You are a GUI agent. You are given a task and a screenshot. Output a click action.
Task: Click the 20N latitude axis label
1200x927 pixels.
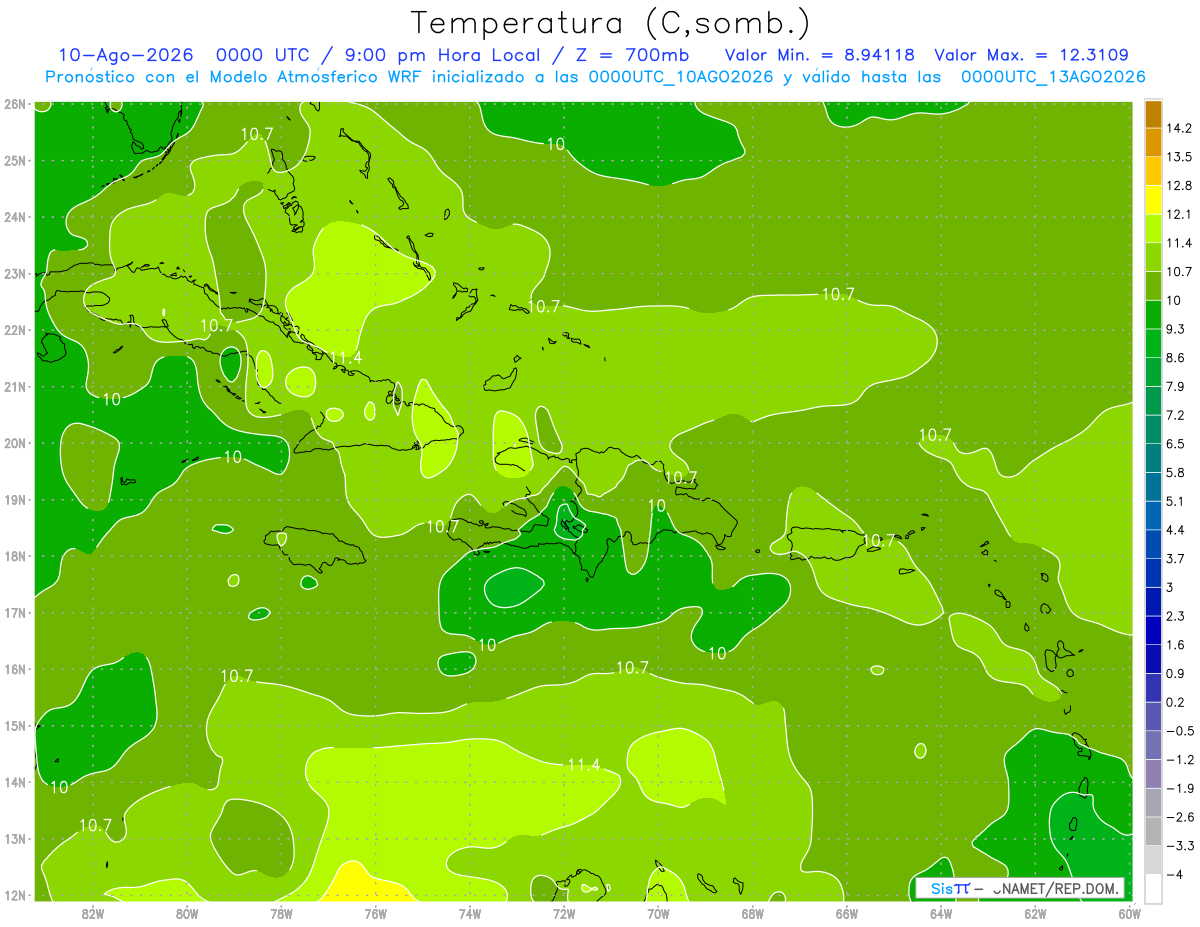pyautogui.click(x=15, y=443)
